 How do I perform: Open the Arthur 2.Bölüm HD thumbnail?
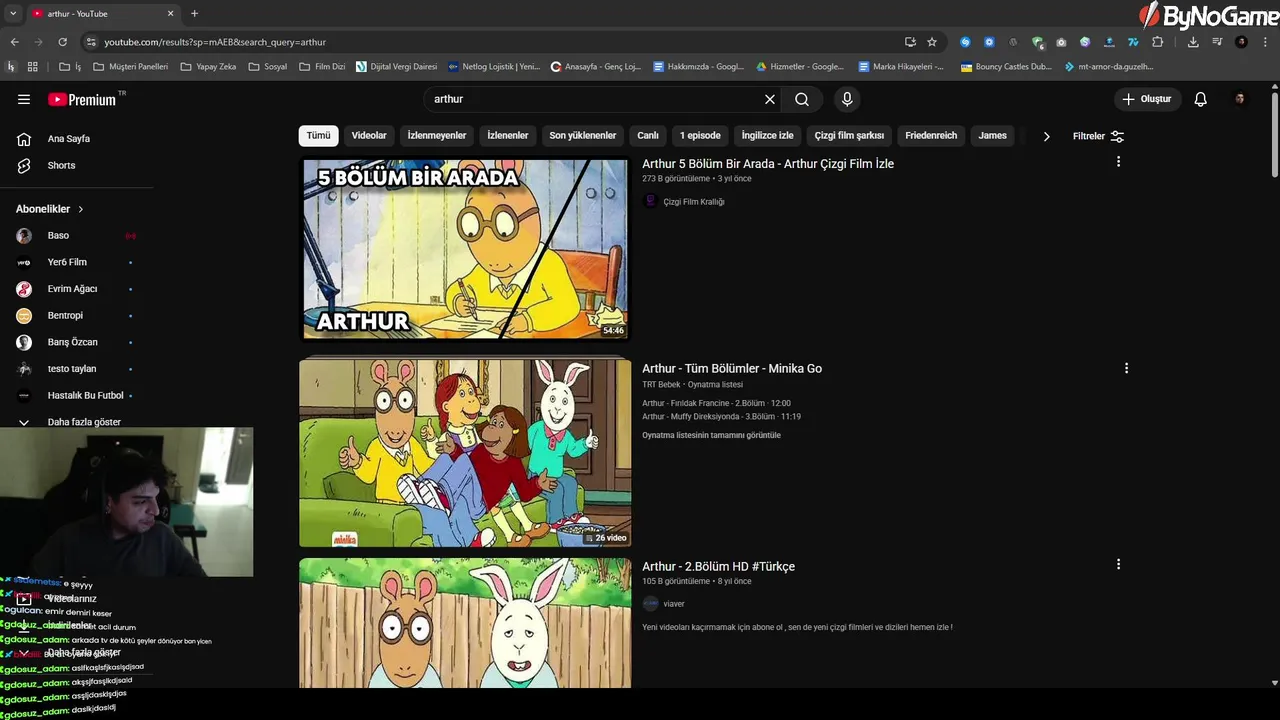[465, 623]
